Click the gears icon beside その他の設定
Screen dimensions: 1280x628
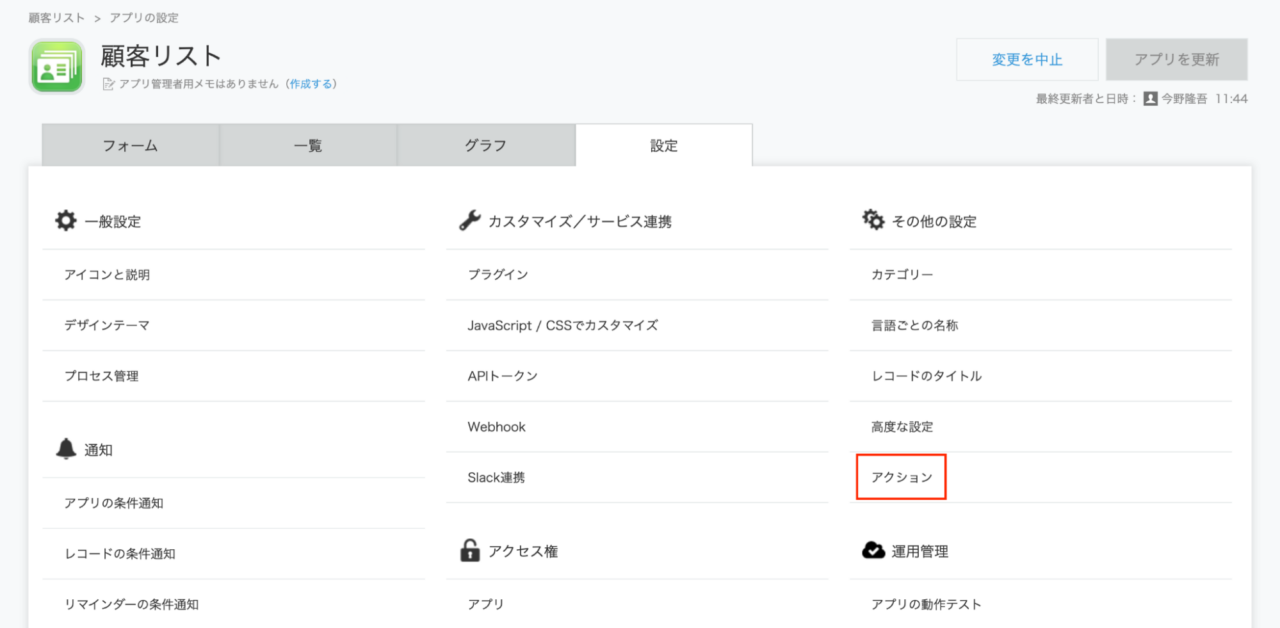[873, 220]
